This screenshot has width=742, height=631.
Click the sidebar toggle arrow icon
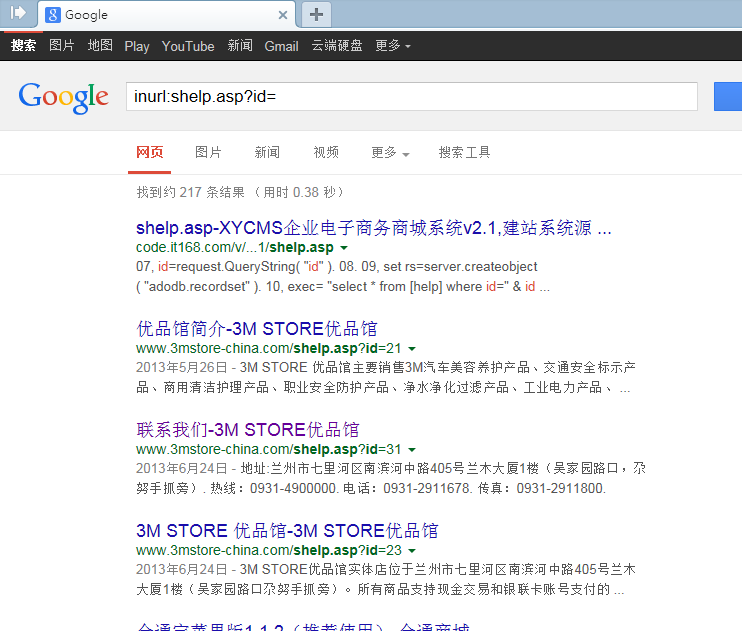18,13
